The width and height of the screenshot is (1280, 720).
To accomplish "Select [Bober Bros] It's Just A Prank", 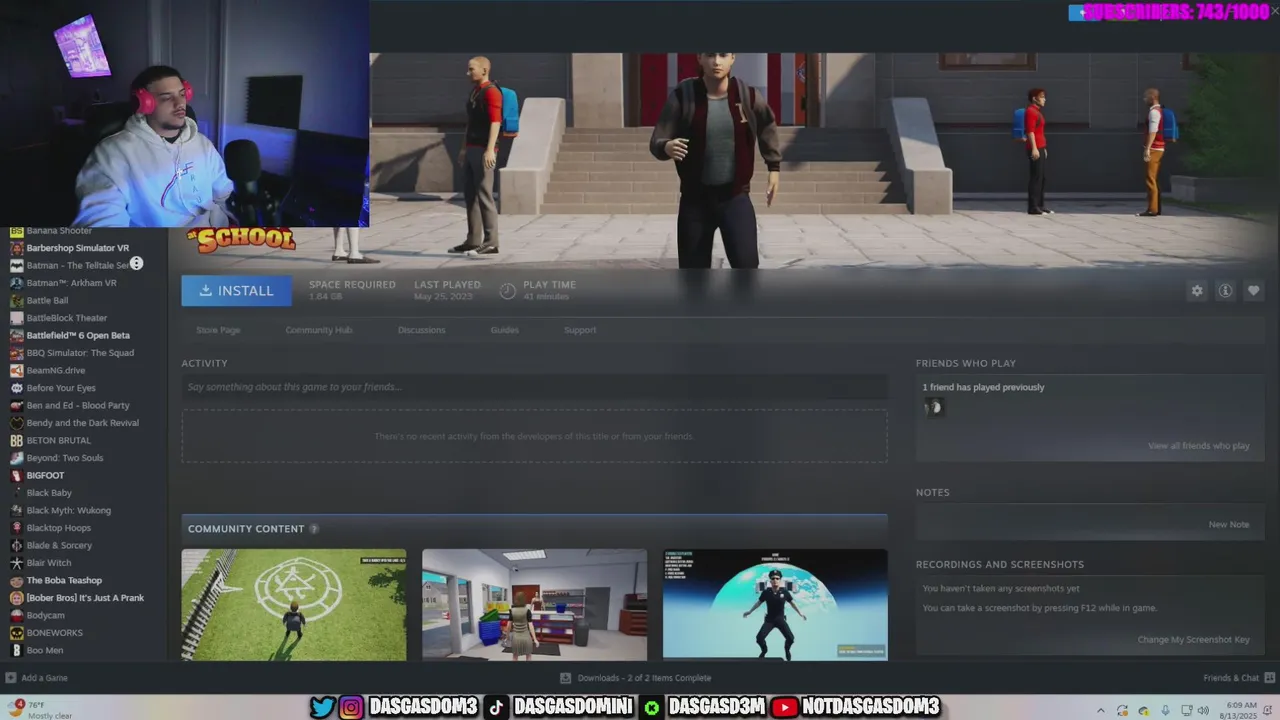I will pyautogui.click(x=85, y=598).
